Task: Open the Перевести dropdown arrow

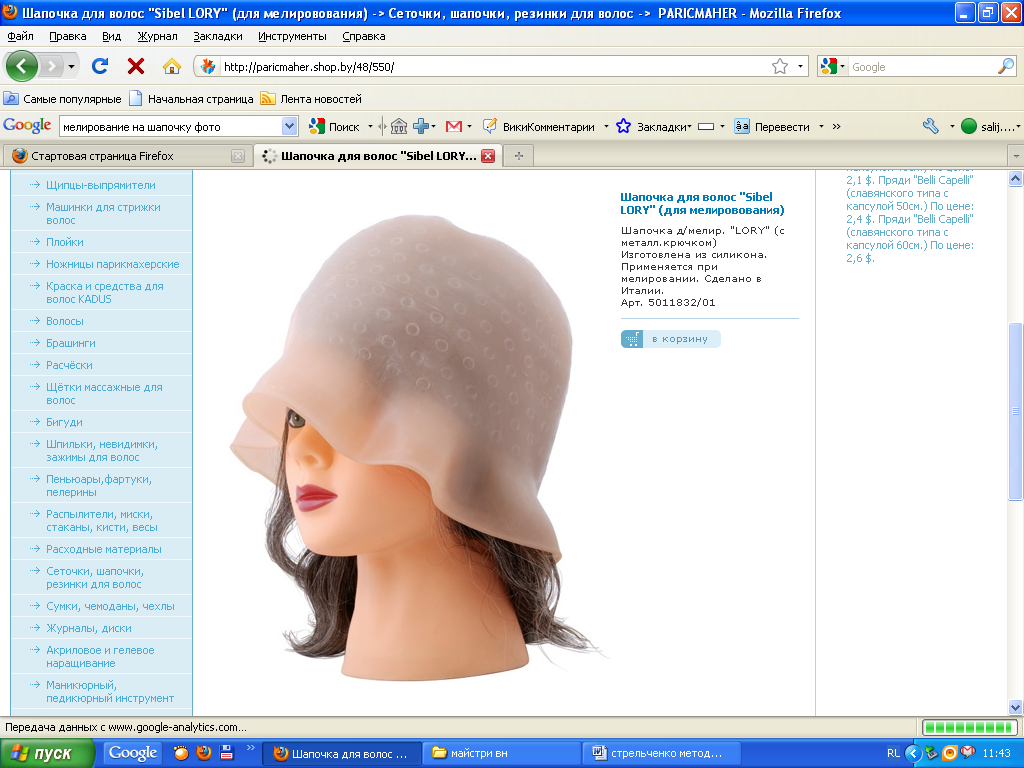Action: 821,127
